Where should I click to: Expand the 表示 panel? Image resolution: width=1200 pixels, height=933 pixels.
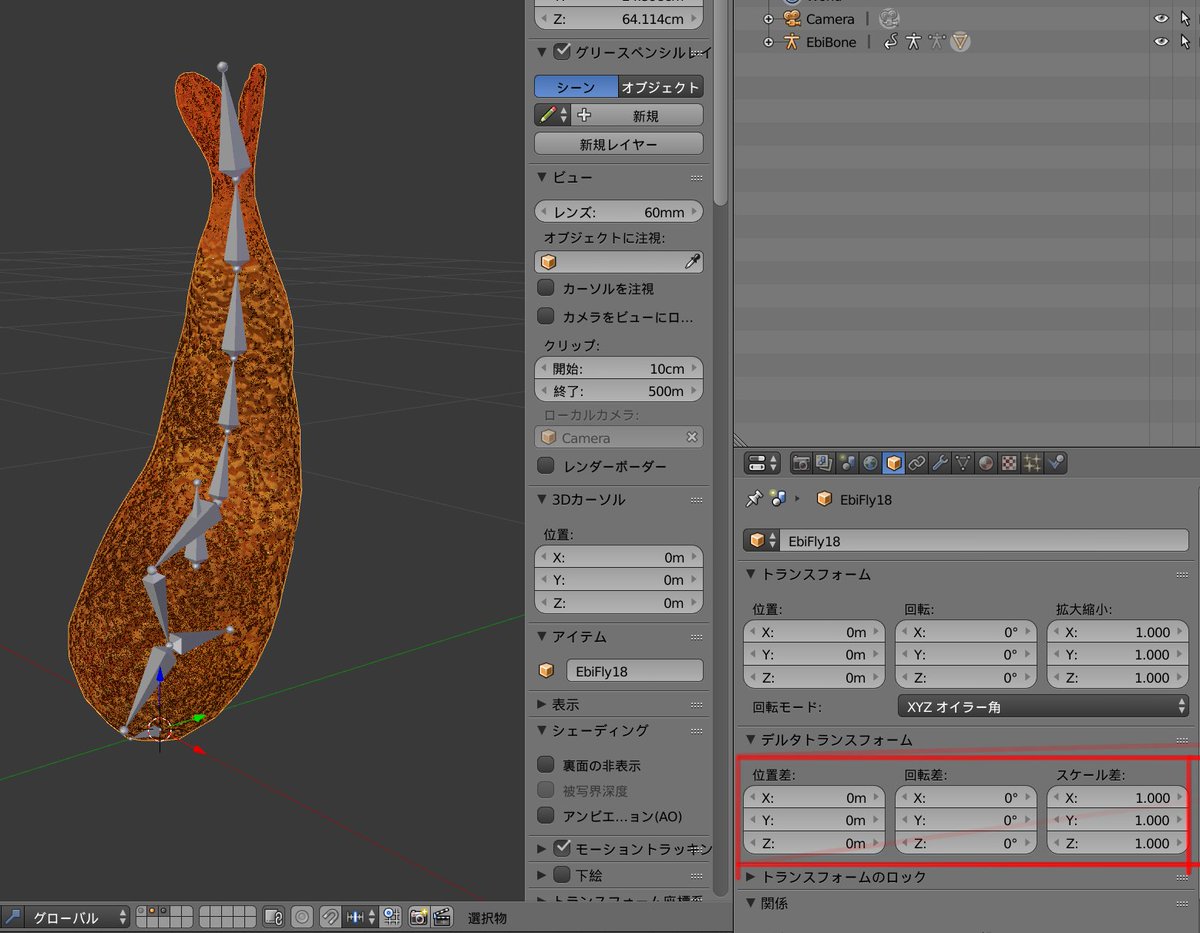(x=543, y=704)
